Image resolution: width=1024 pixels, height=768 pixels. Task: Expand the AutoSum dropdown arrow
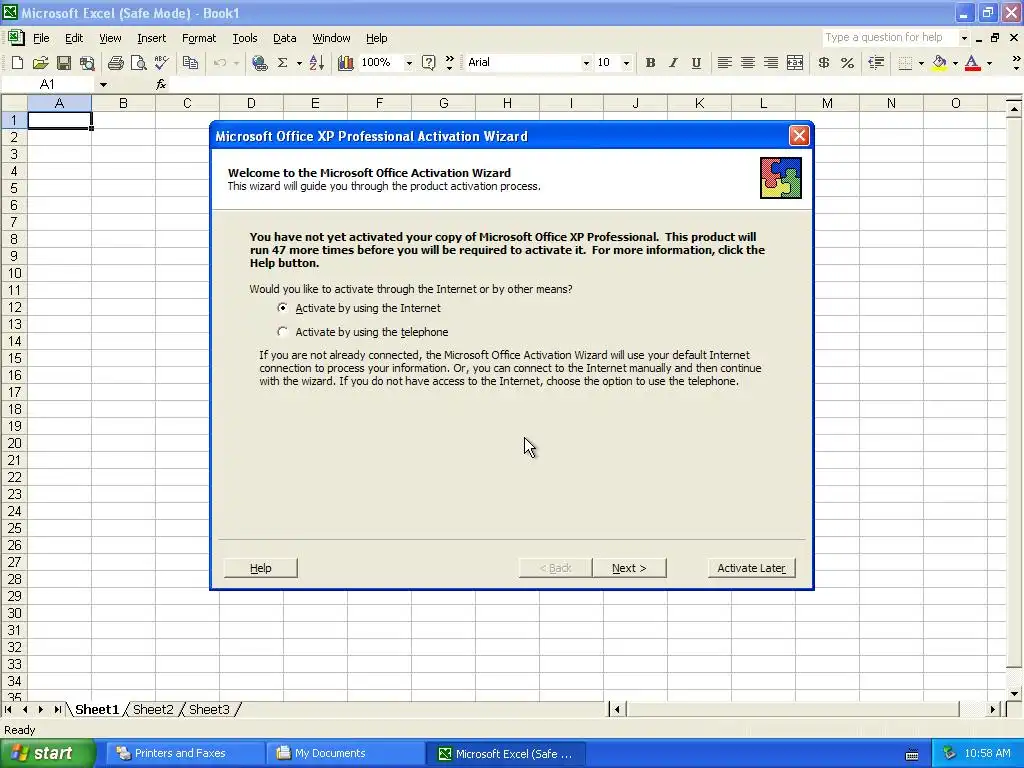point(299,63)
